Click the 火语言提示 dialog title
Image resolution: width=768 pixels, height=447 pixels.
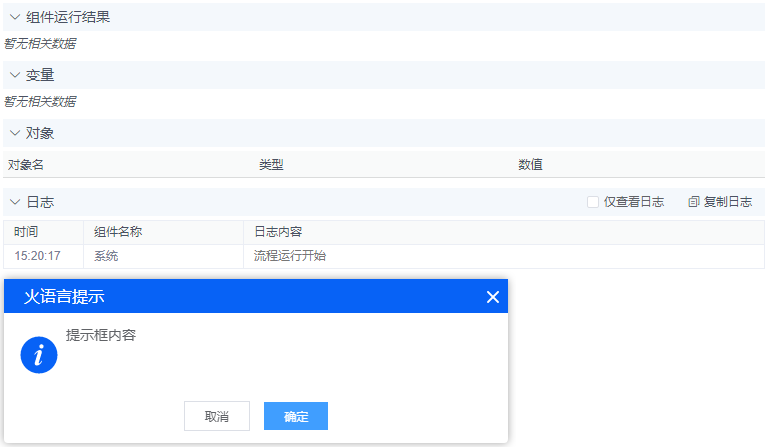point(64,297)
